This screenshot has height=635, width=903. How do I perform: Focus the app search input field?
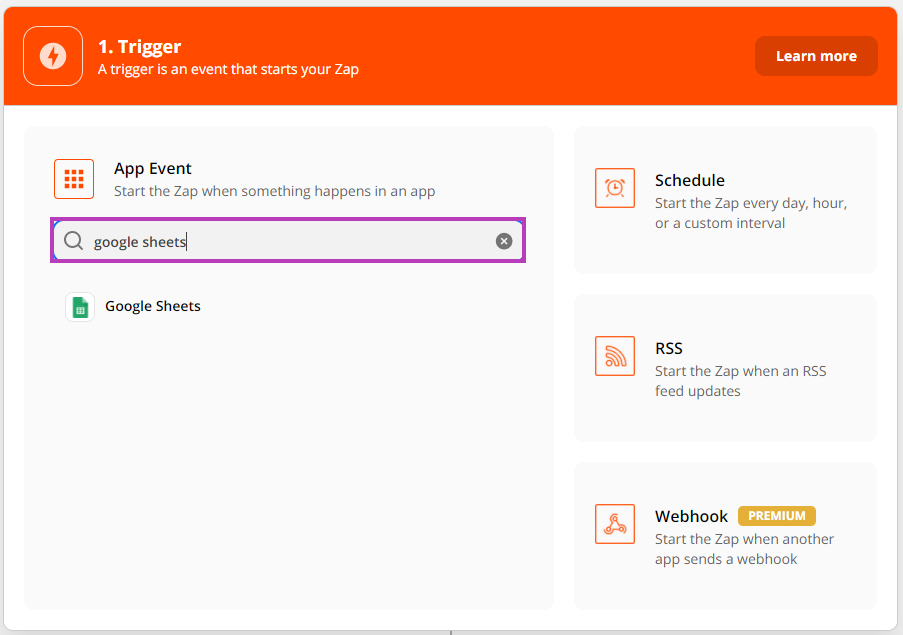(x=288, y=241)
